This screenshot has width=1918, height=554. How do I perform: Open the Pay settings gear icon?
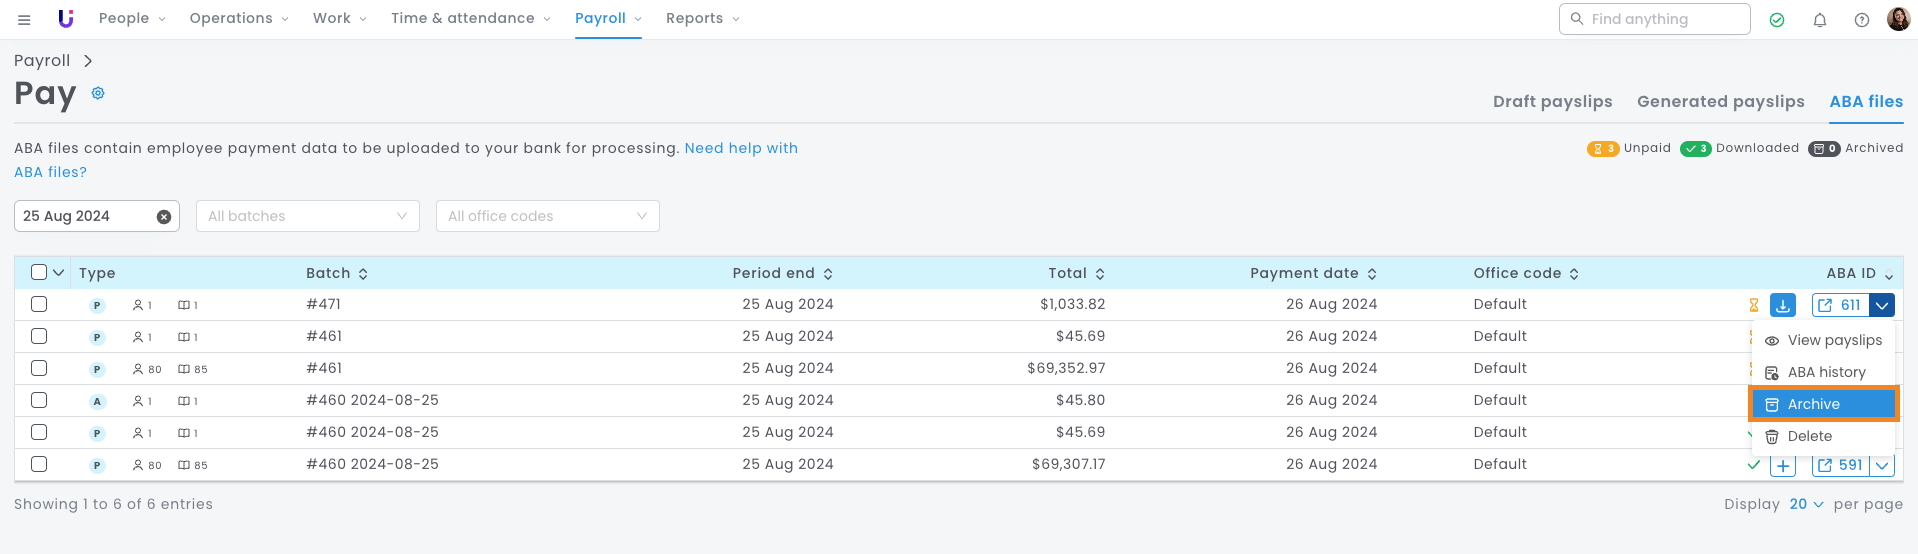click(x=98, y=93)
